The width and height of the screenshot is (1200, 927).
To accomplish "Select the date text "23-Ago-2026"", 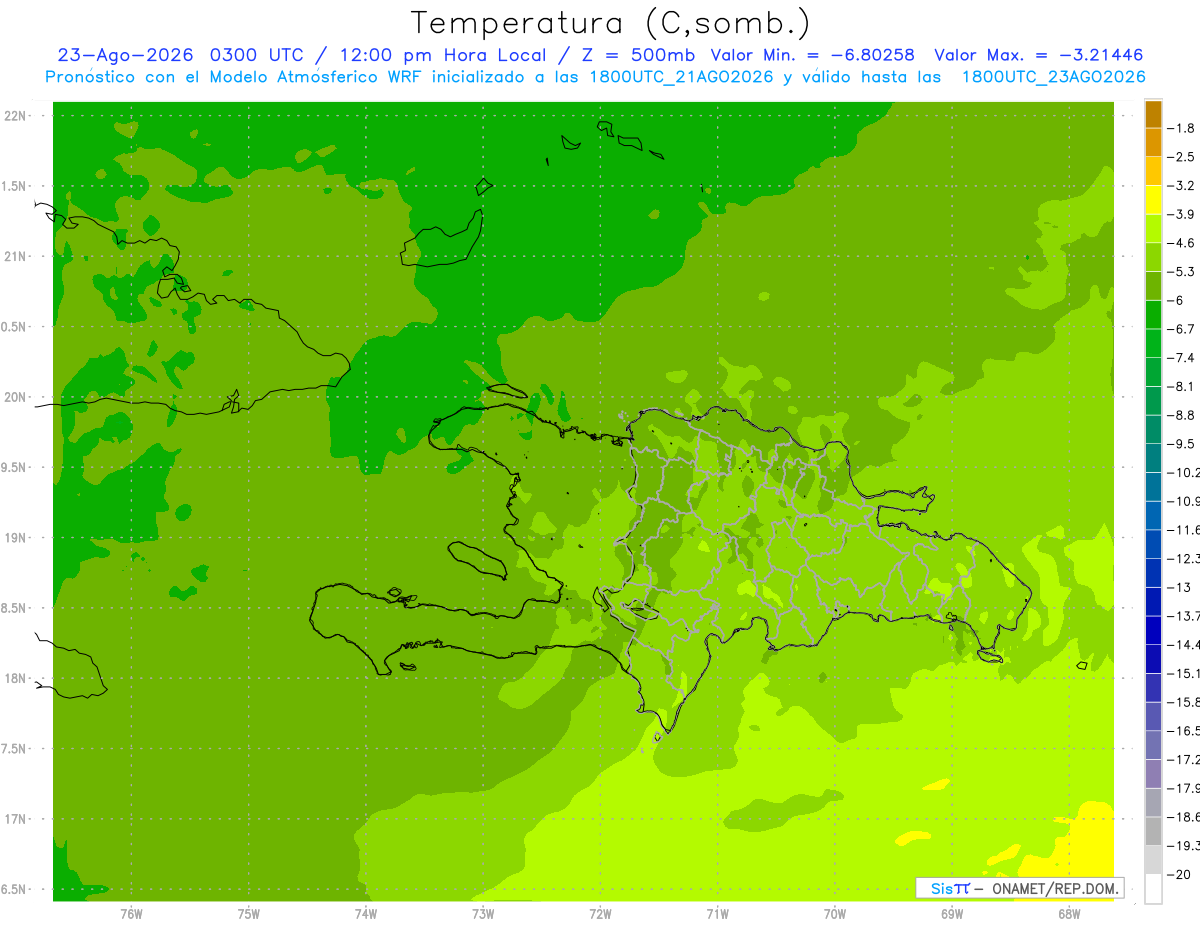I will point(124,55).
